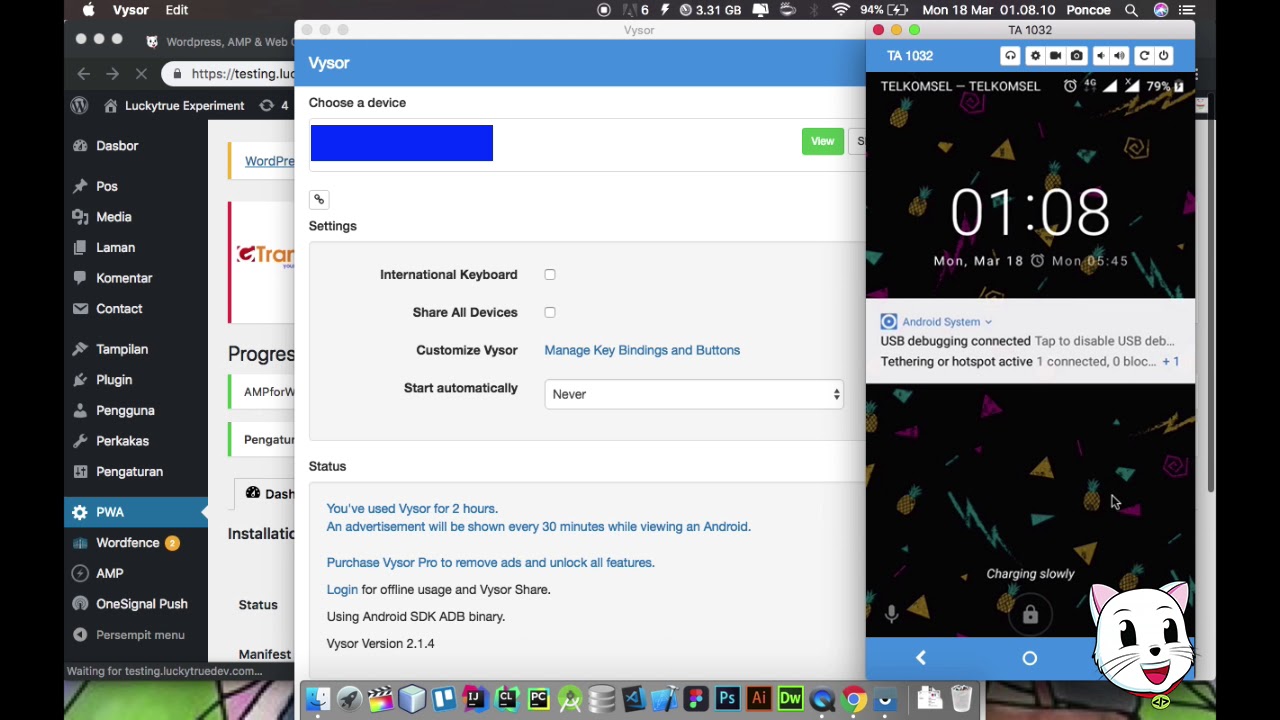The width and height of the screenshot is (1280, 720).
Task: Tap USB debugging connected notification
Action: 1029,341
